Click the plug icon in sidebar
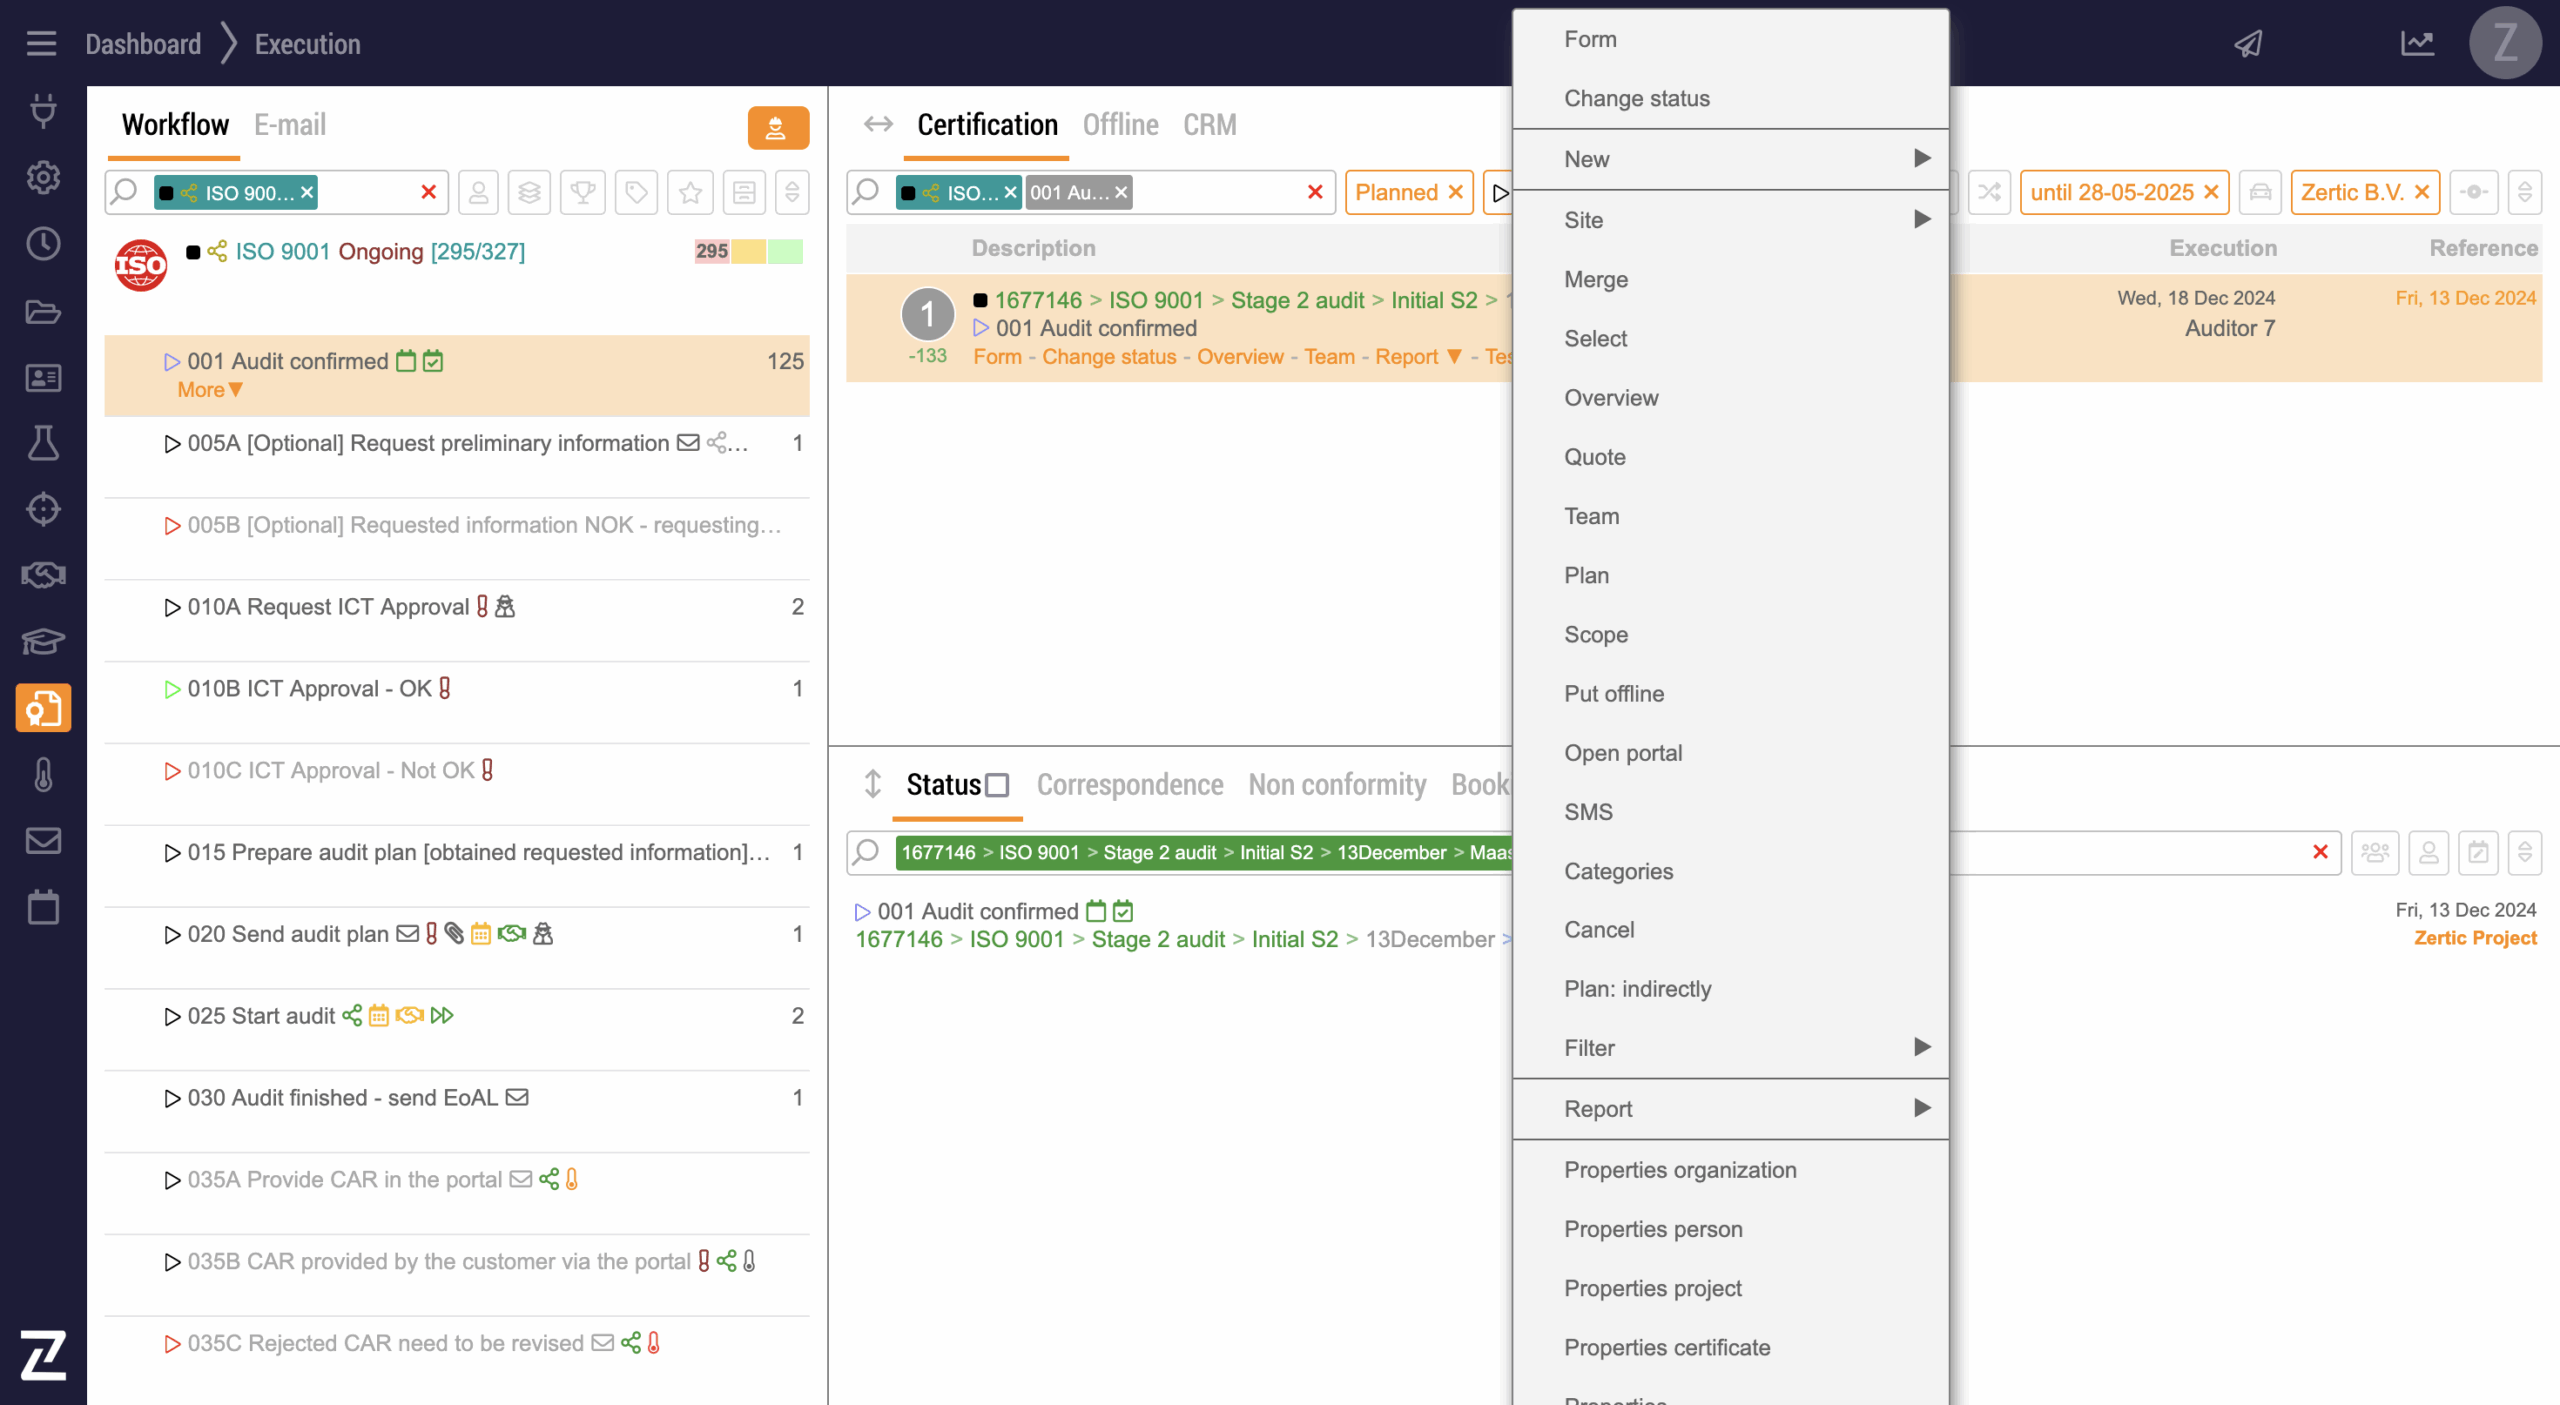 [x=43, y=110]
